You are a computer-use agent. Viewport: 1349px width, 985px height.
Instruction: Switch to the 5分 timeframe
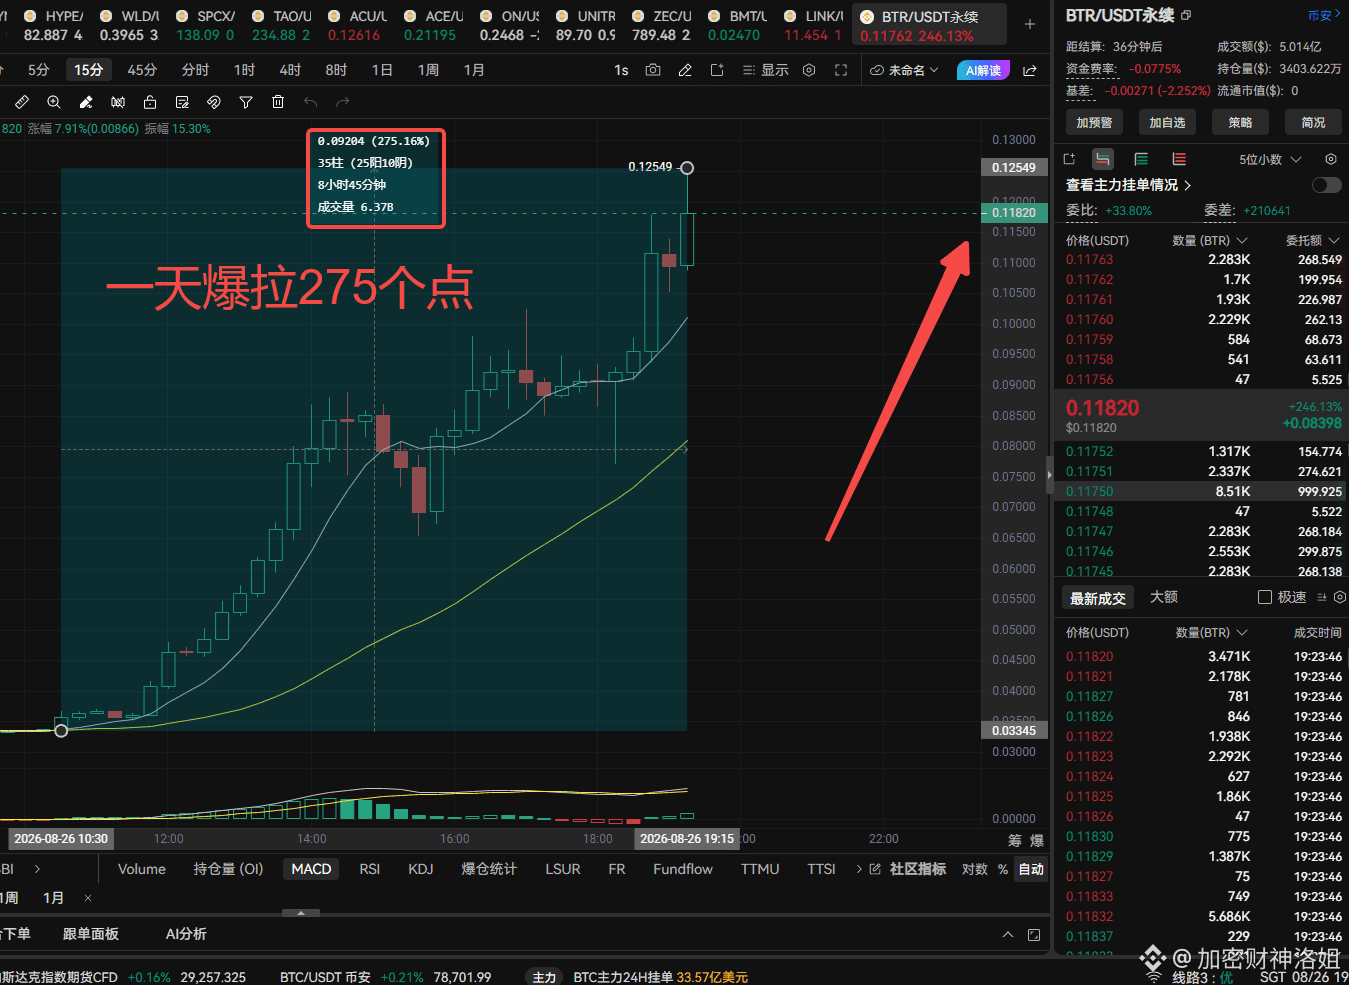(38, 70)
